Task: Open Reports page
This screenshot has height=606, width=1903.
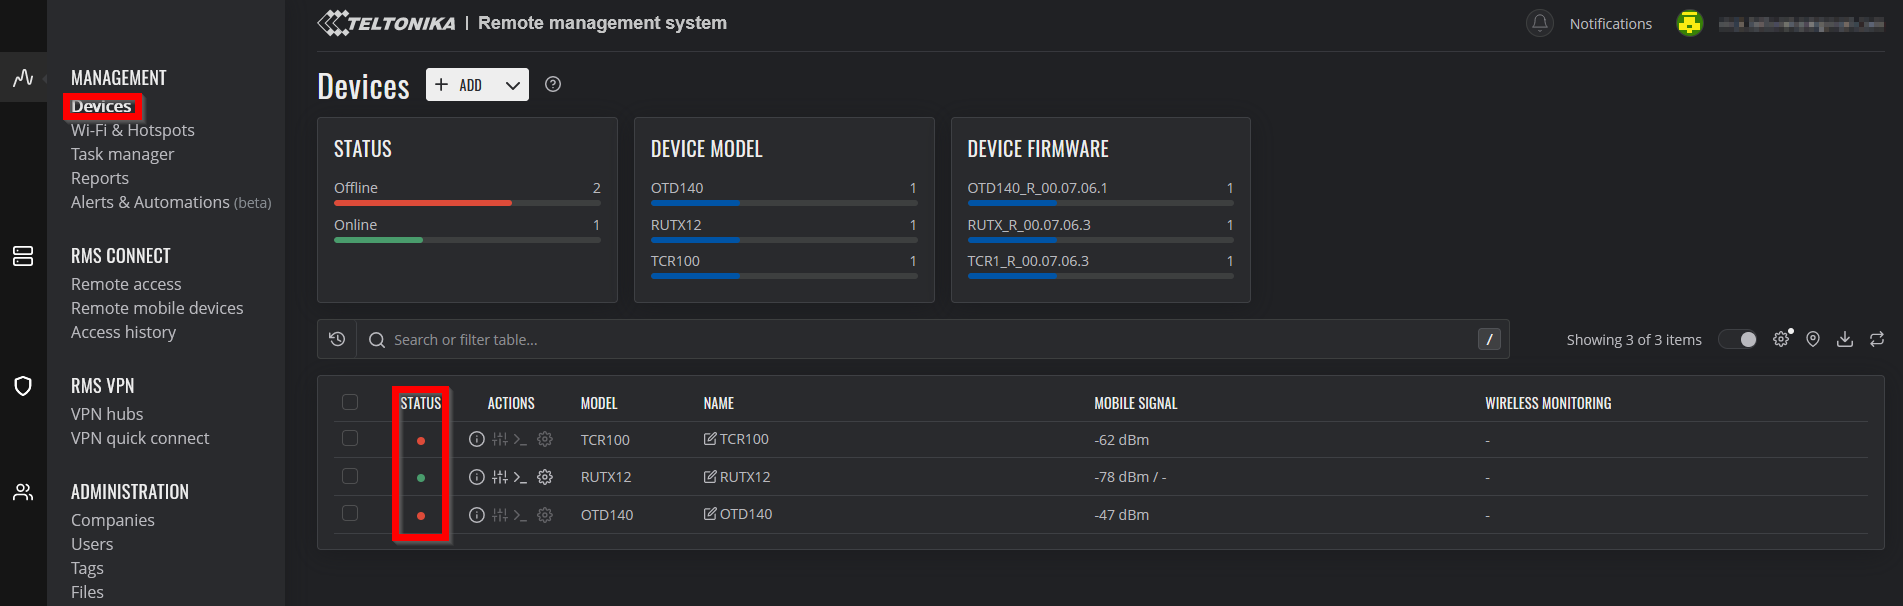Action: coord(100,178)
